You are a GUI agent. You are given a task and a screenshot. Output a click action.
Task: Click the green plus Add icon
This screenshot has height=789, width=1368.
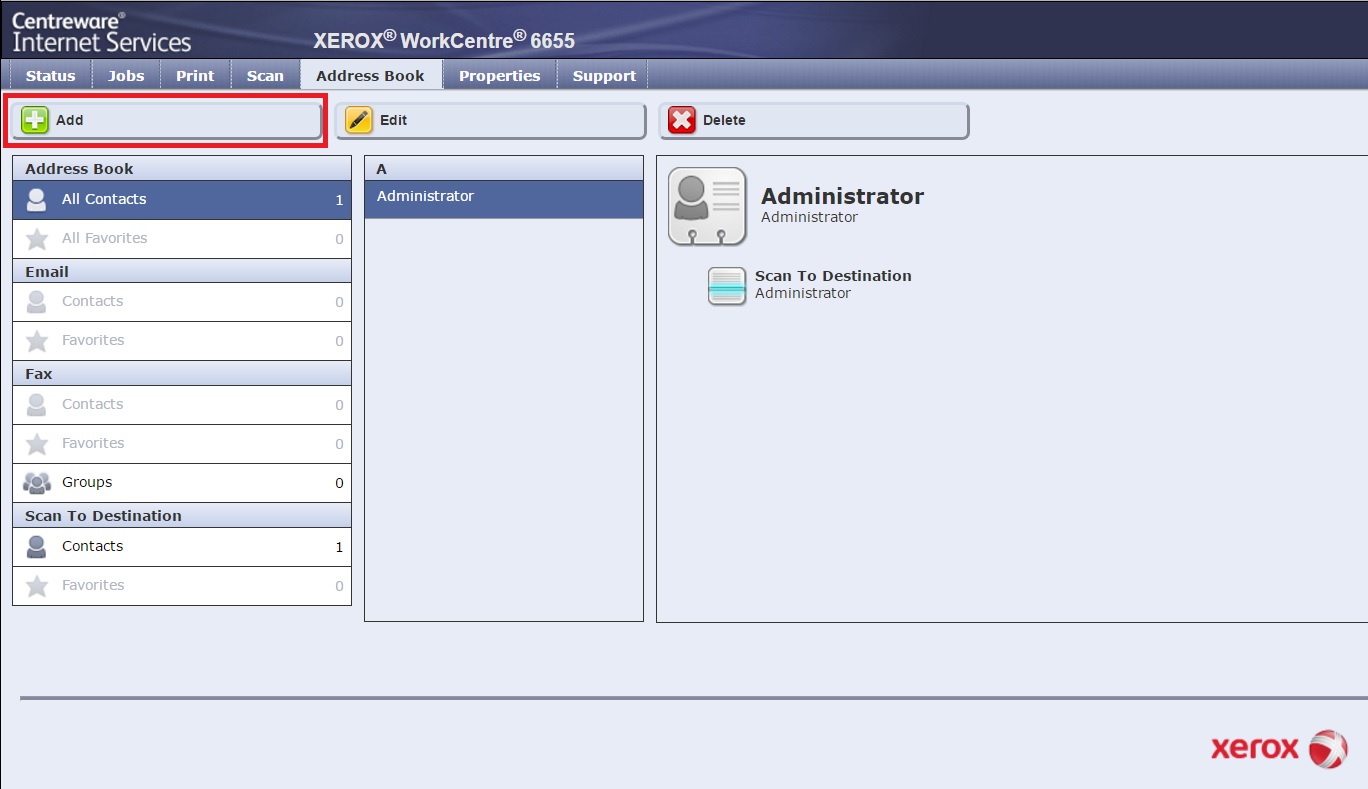pos(35,120)
